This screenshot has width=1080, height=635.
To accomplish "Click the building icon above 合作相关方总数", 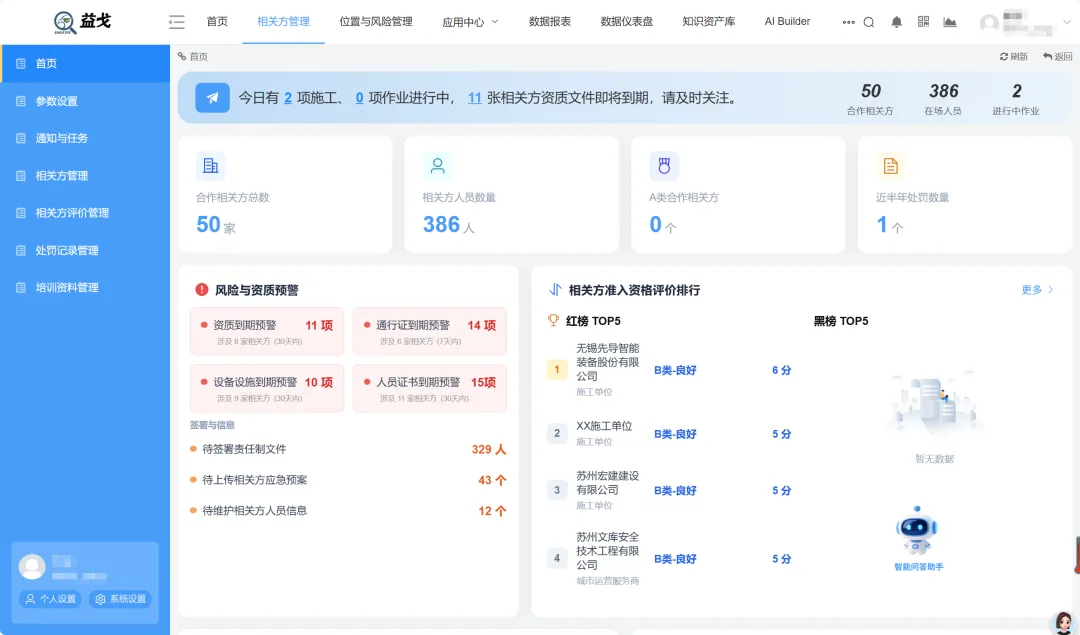I will pyautogui.click(x=210, y=165).
